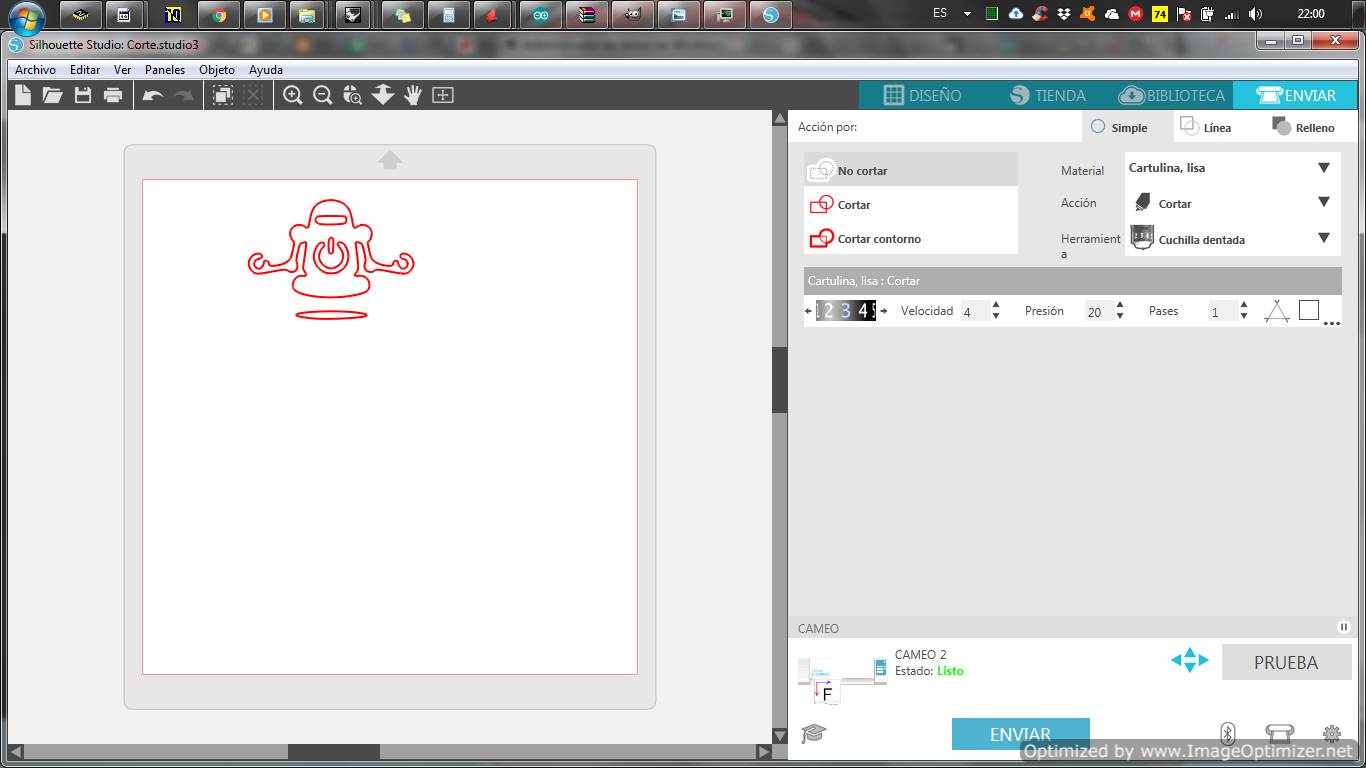Undo the last action
The image size is (1366, 768).
152,95
